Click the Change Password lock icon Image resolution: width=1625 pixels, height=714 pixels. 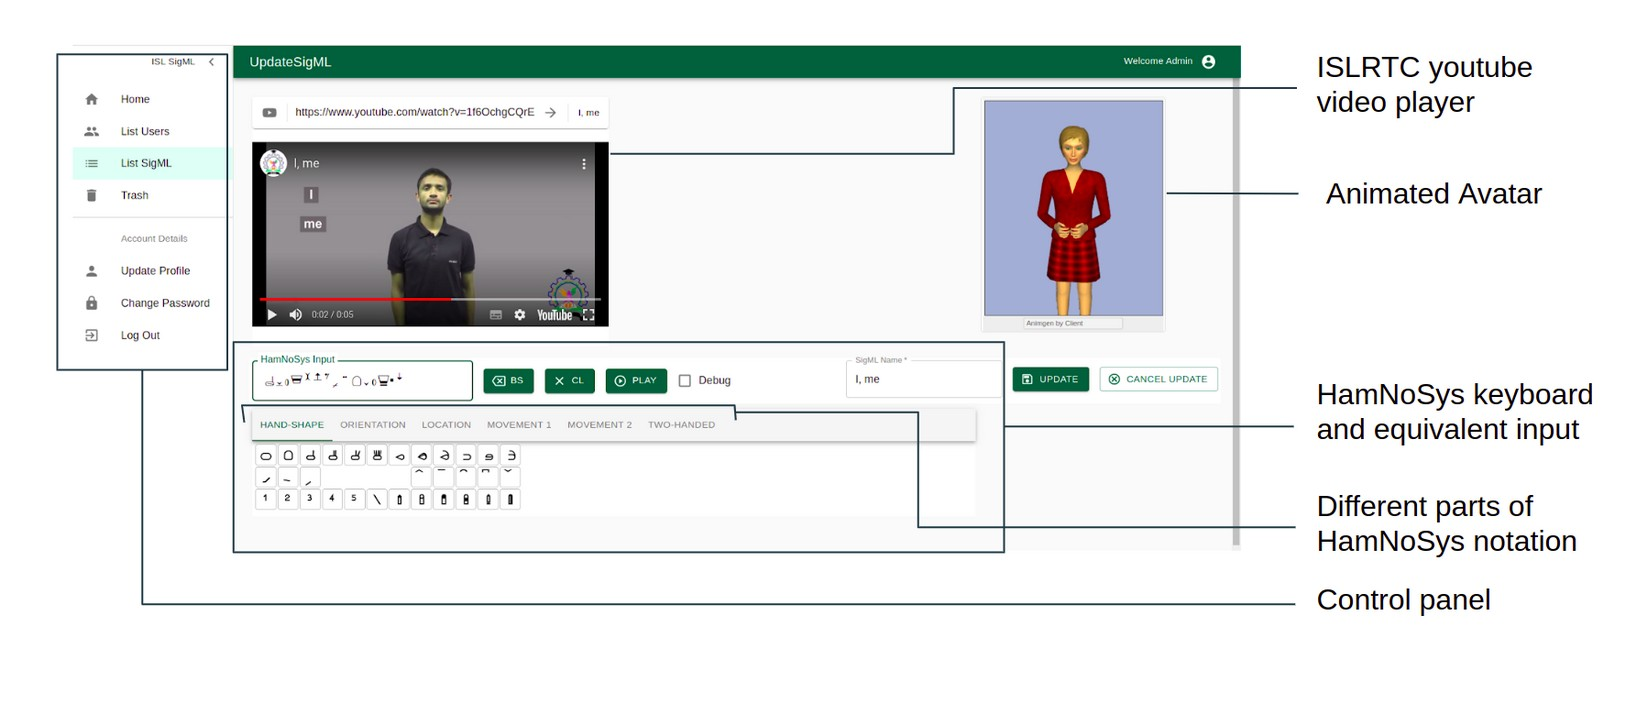coord(92,303)
